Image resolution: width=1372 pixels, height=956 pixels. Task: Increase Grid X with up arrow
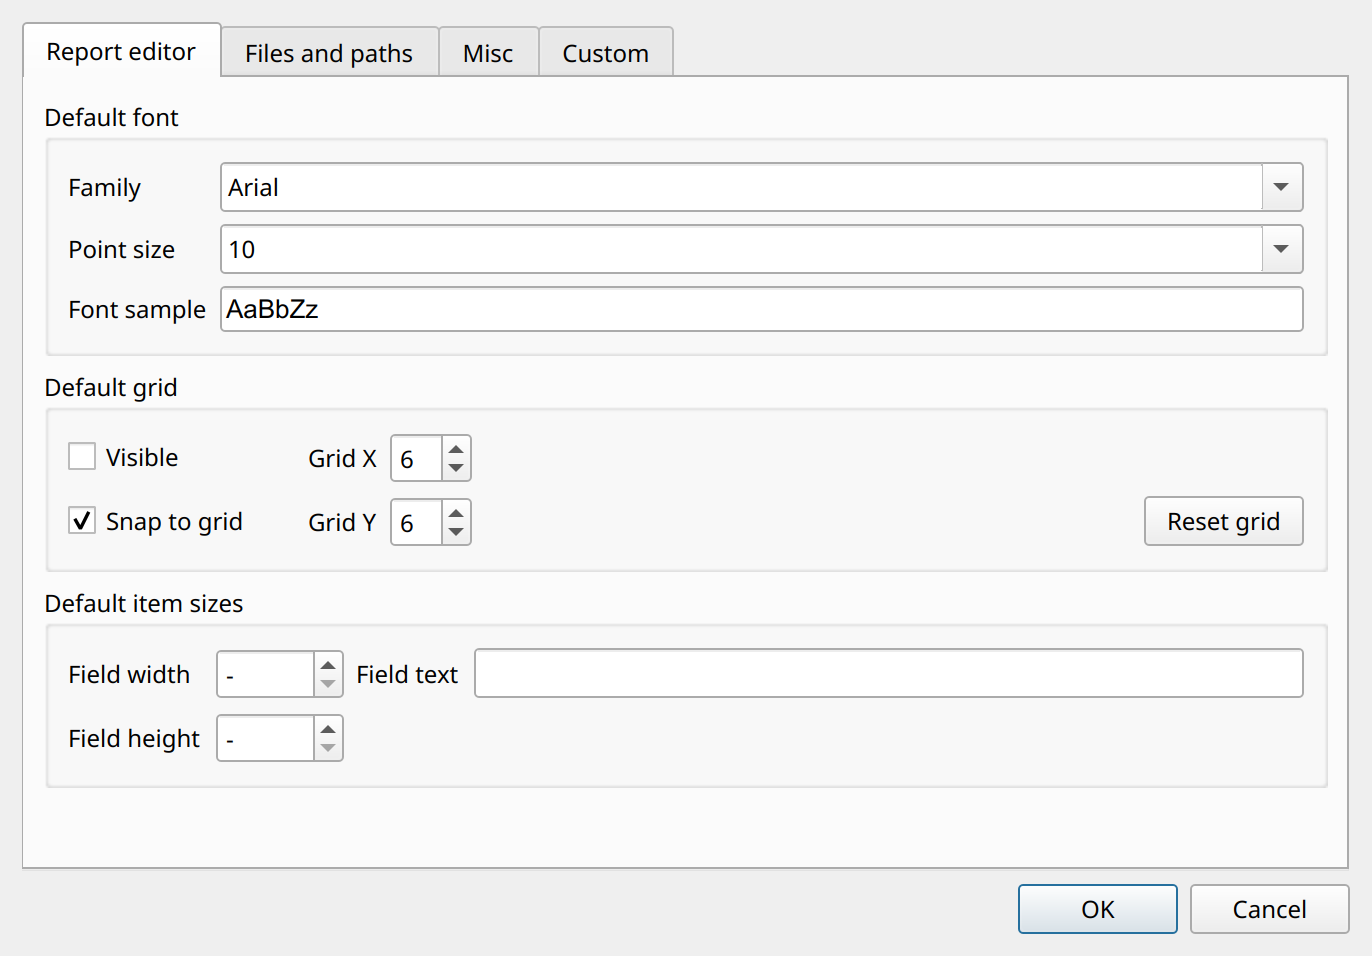pyautogui.click(x=456, y=448)
